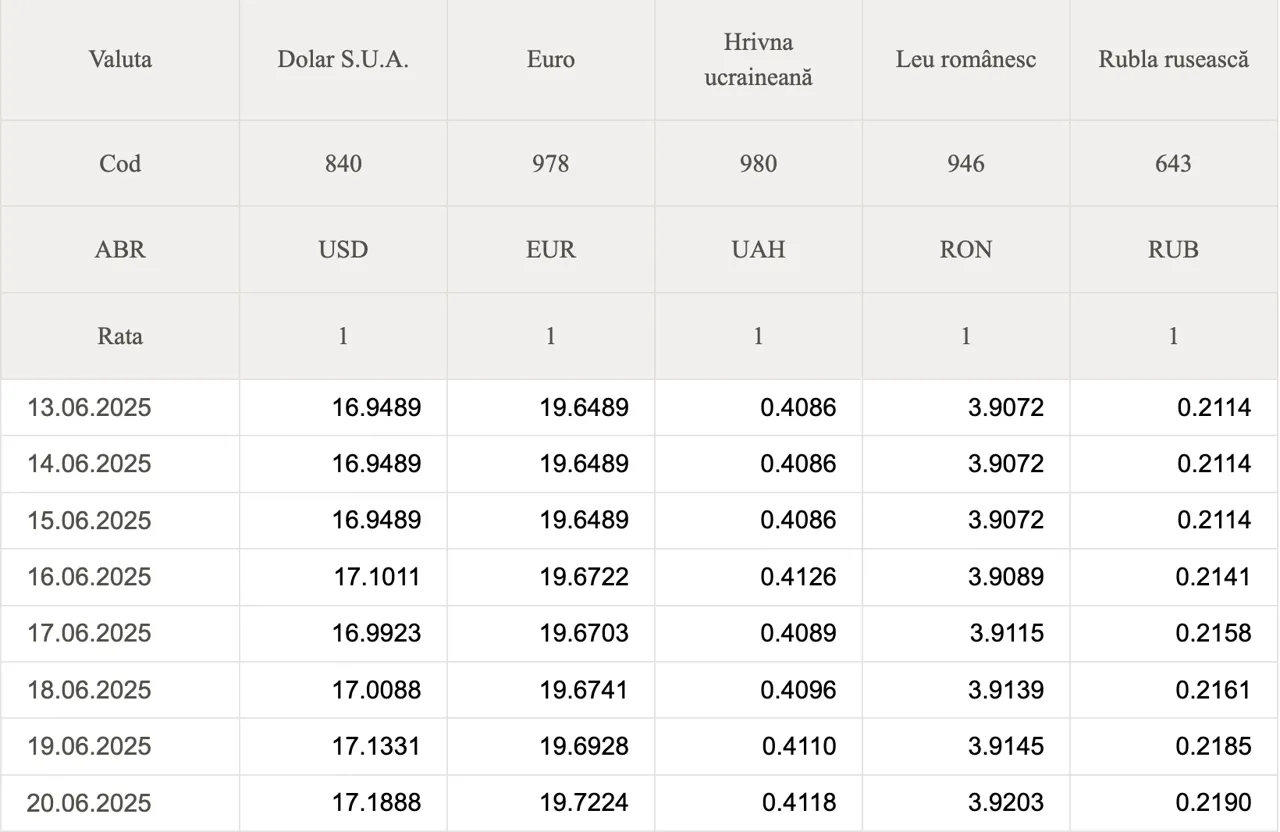Screen dimensions: 1280x832
Task: Click the date 16.06.2025 cell
Action: (x=89, y=577)
